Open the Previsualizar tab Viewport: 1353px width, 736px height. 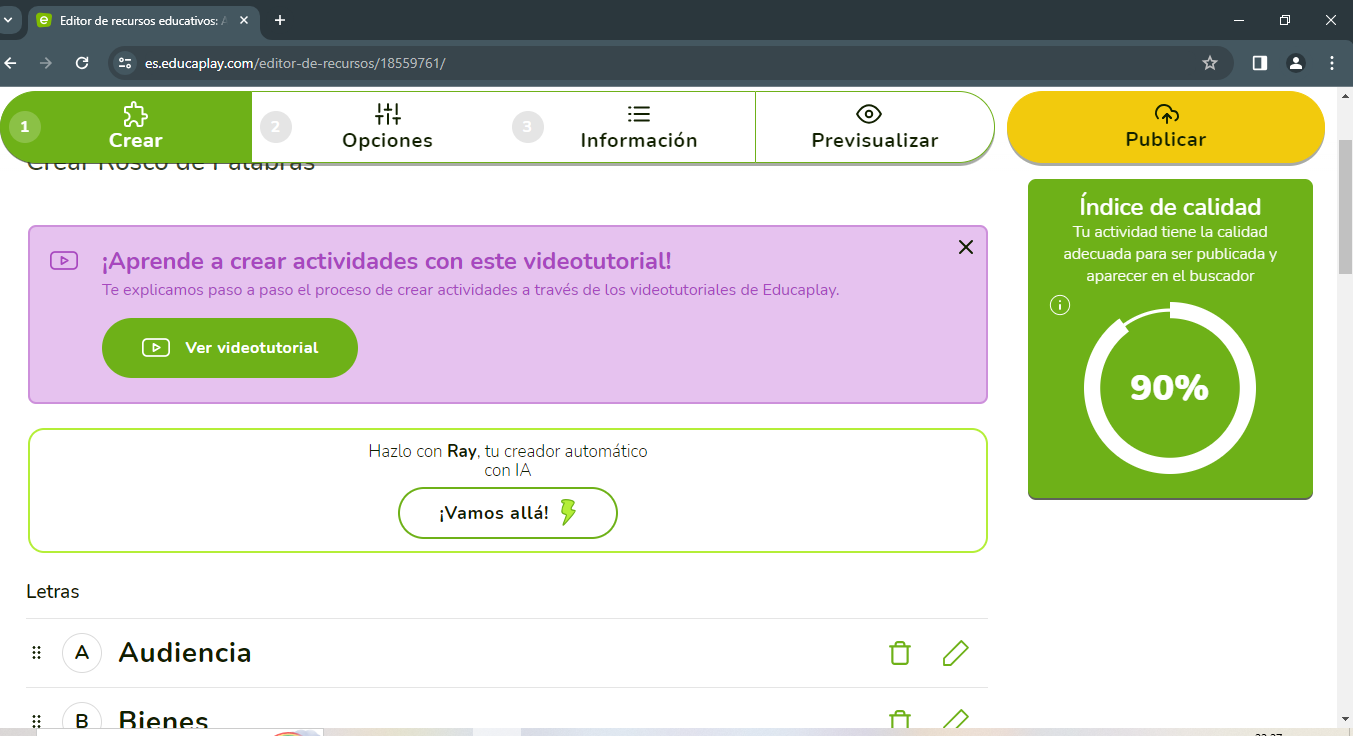coord(874,127)
